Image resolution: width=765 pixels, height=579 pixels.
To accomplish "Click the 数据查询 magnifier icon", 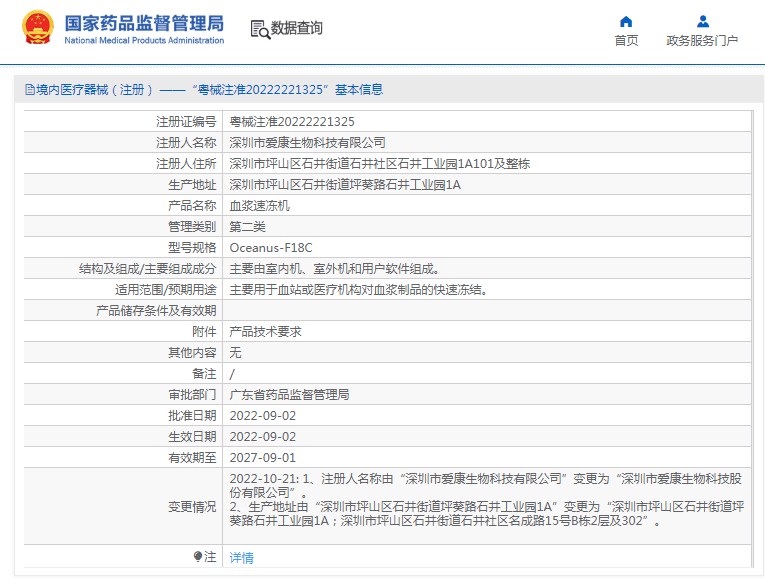I will [259, 29].
